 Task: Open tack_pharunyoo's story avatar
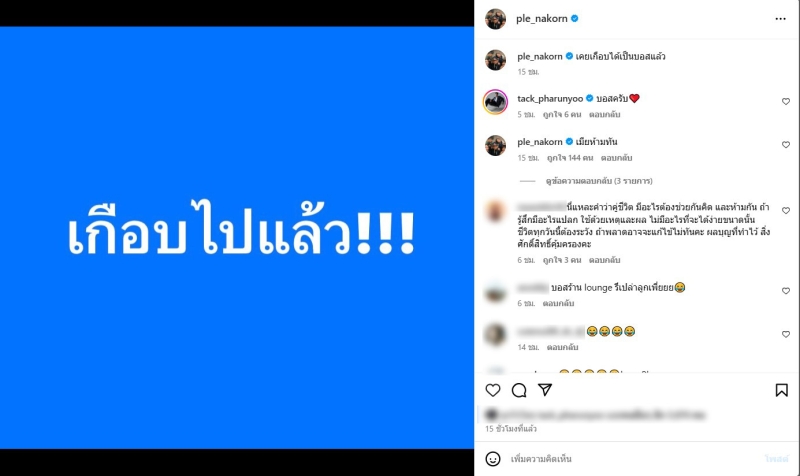495,102
